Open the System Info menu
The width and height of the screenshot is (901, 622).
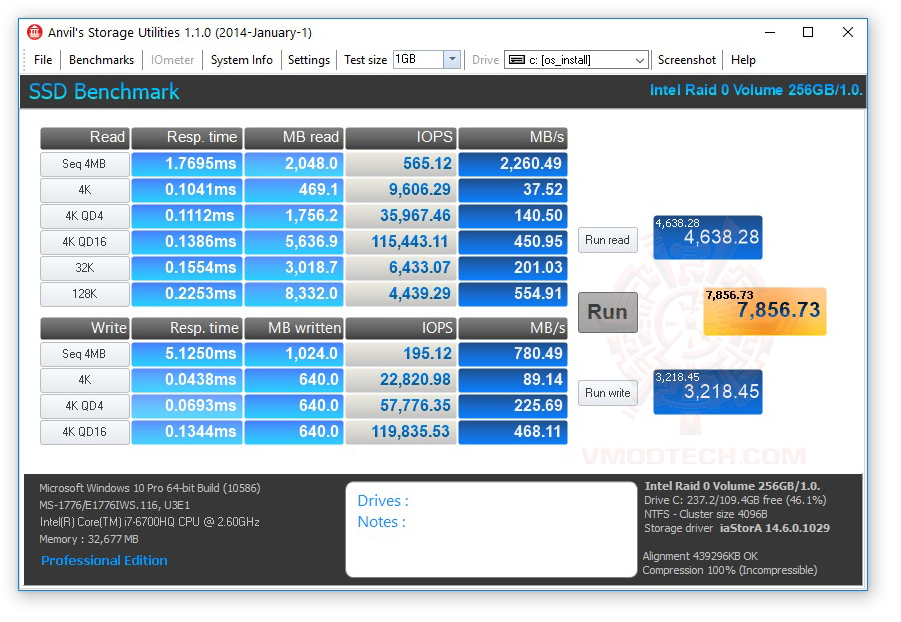[x=241, y=60]
